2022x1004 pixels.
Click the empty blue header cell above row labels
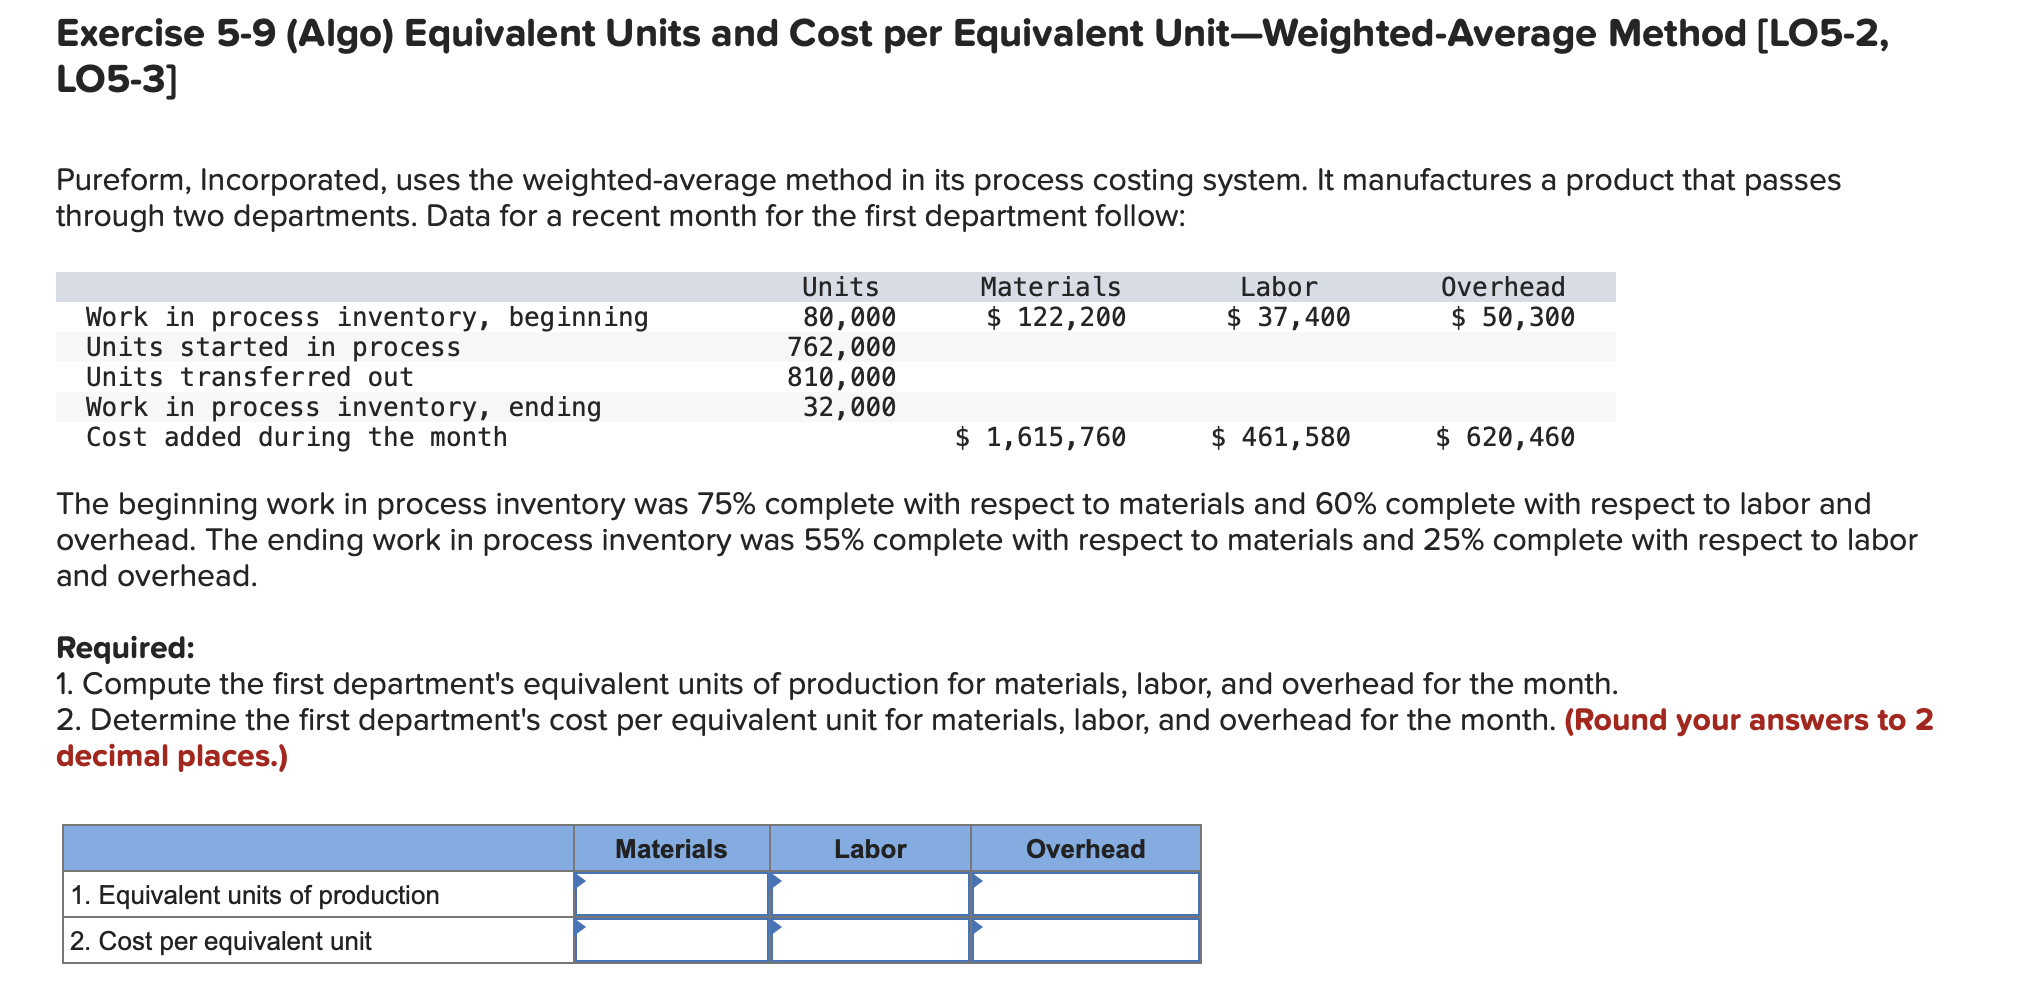click(x=320, y=848)
